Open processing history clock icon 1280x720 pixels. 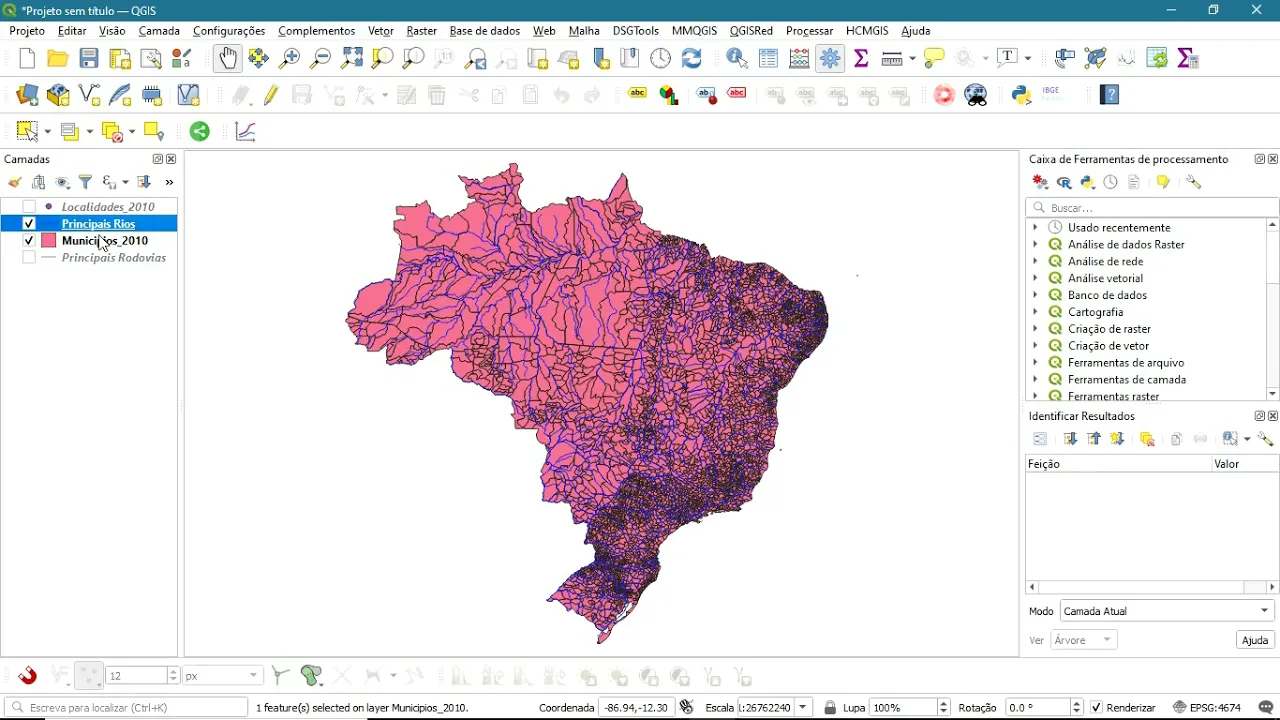click(x=1111, y=183)
